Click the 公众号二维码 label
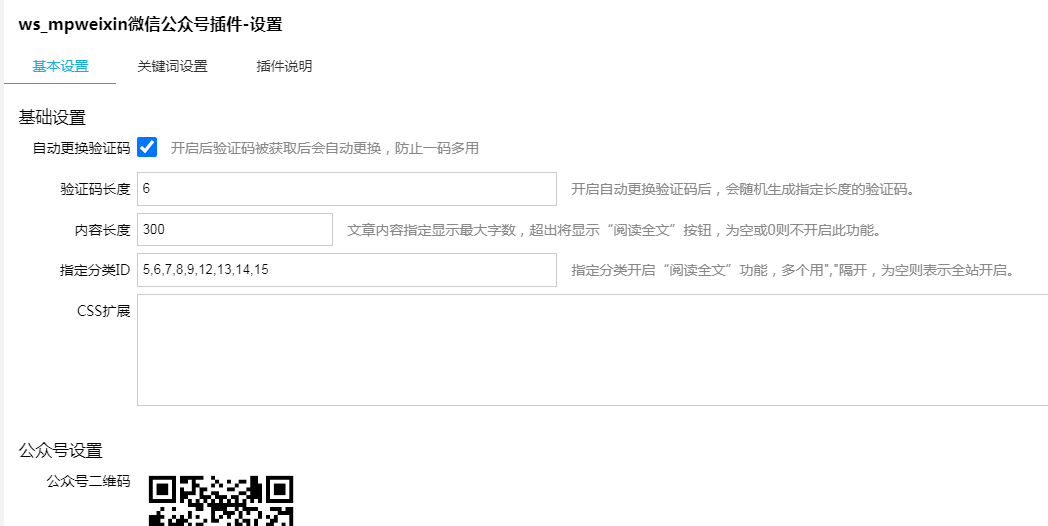 point(88,481)
